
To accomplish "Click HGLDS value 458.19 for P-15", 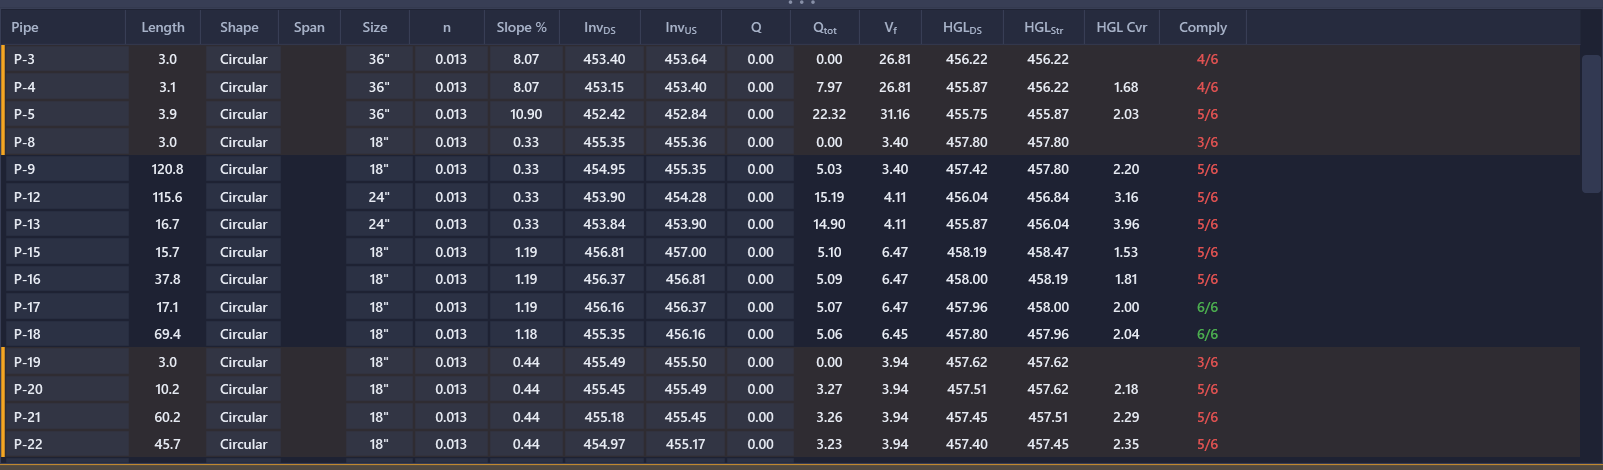I will point(966,252).
